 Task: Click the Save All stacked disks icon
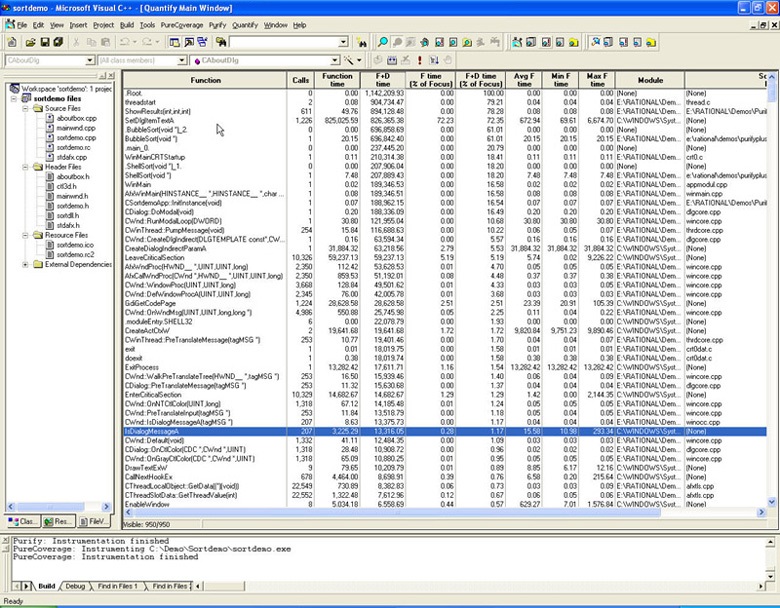coord(58,43)
